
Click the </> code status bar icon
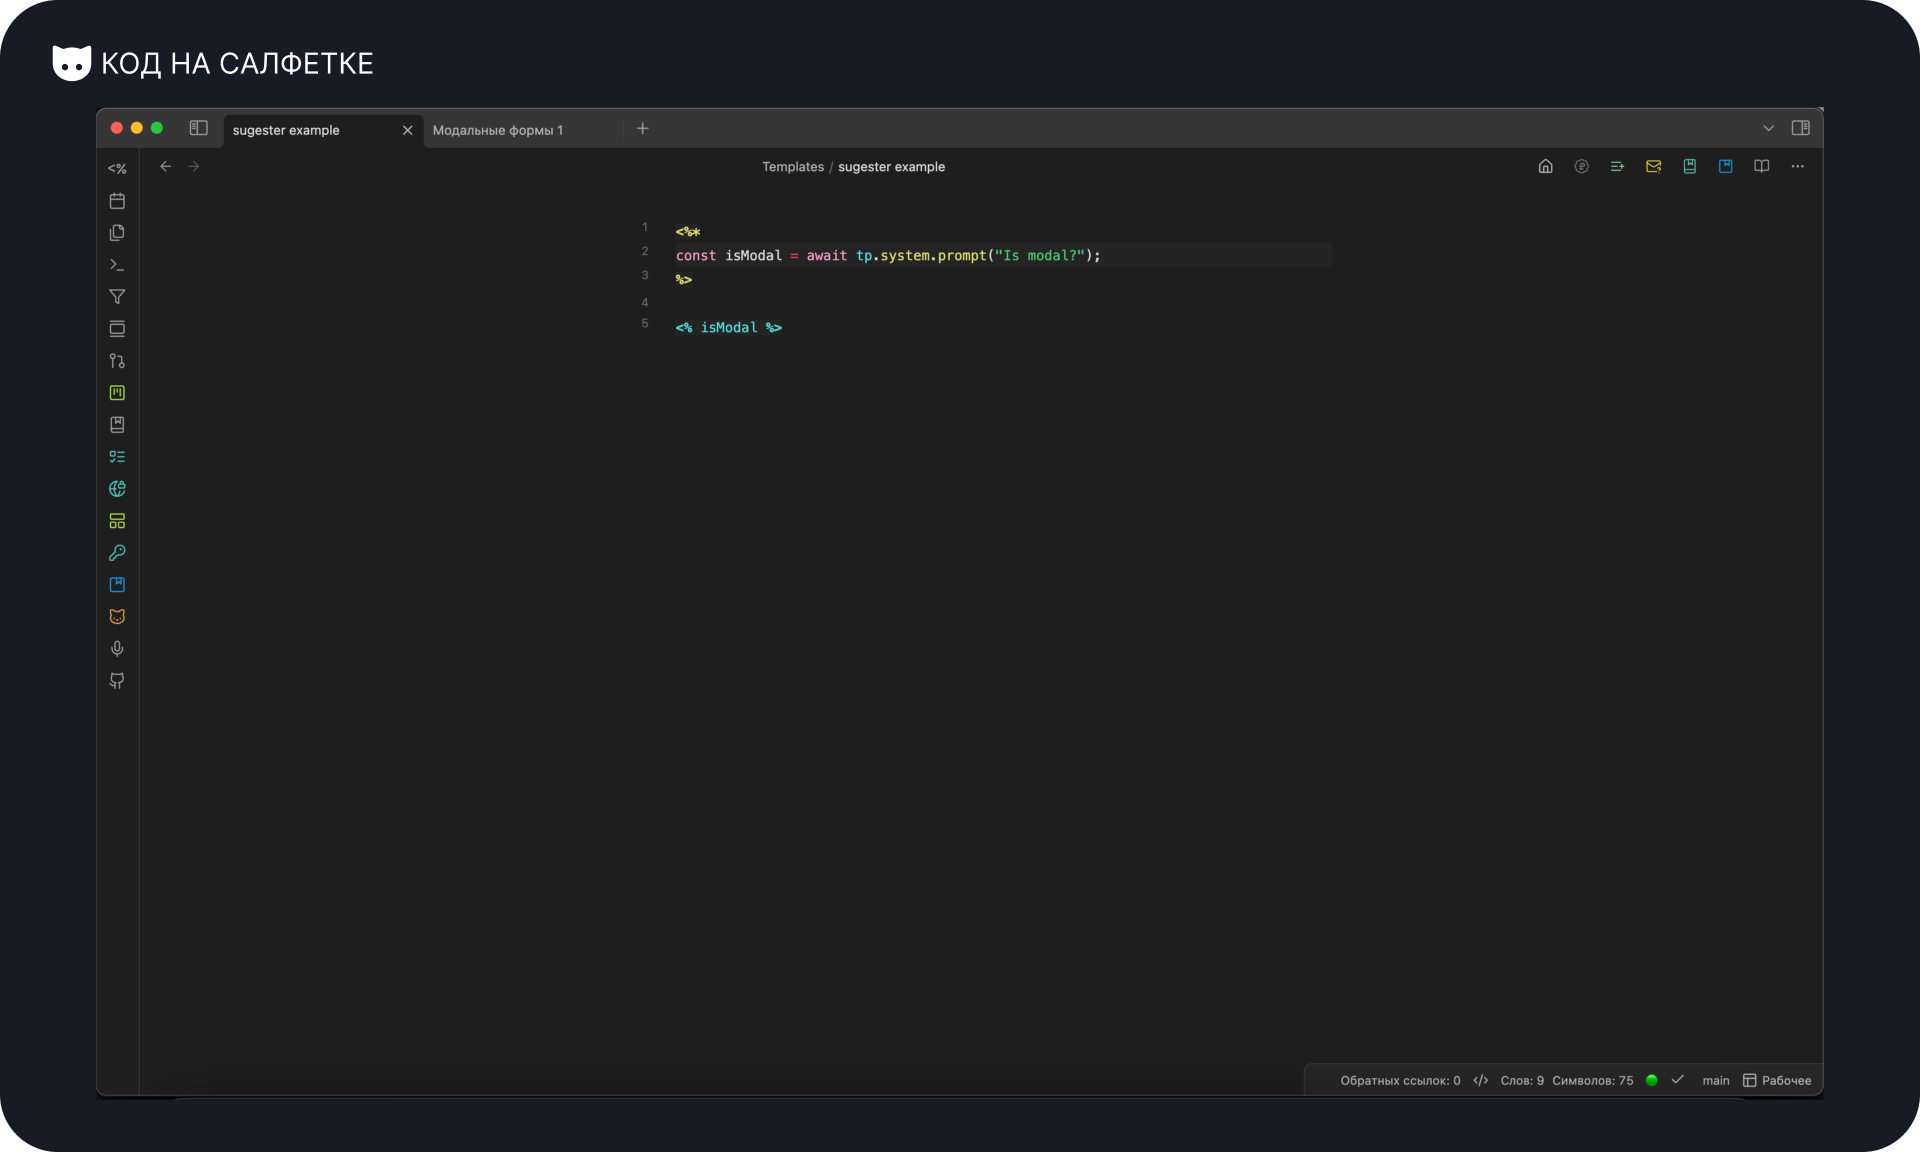(1481, 1081)
